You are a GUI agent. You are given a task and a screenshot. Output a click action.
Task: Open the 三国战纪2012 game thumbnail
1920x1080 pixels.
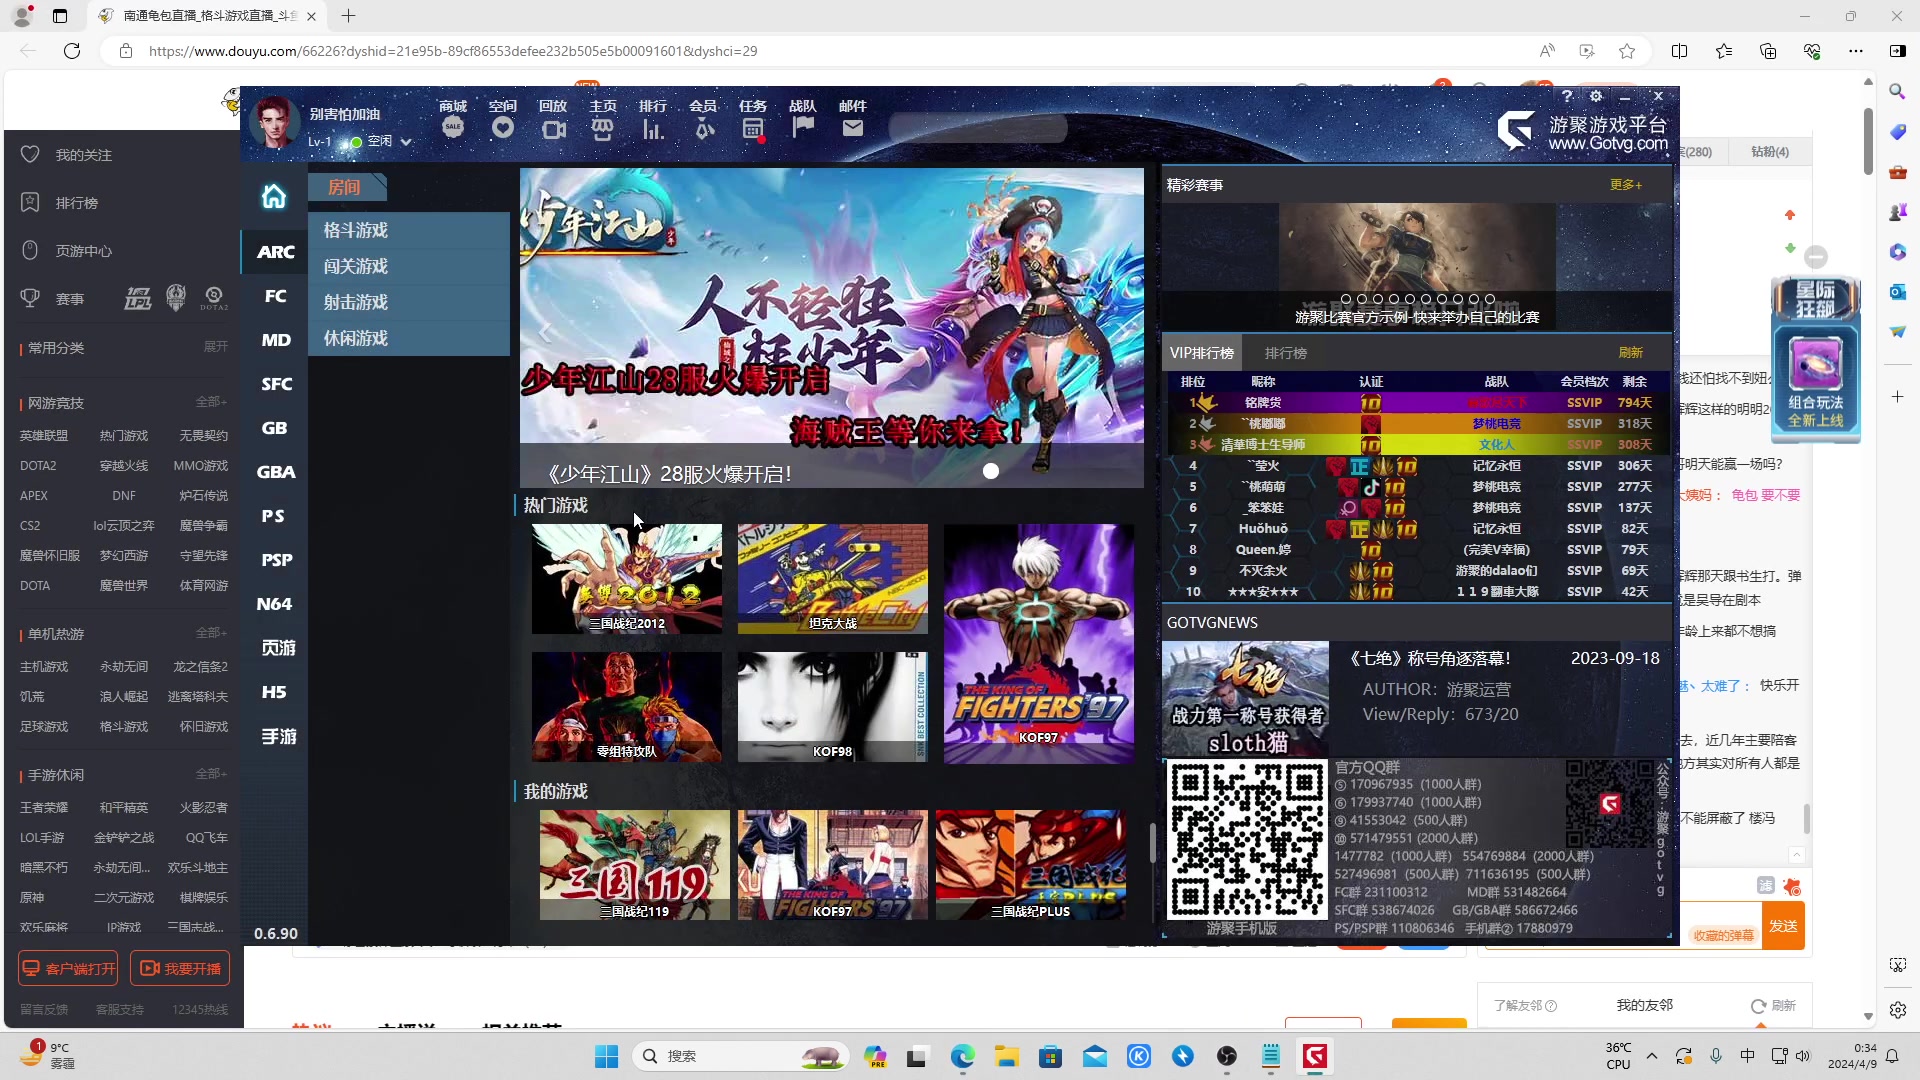(x=627, y=579)
